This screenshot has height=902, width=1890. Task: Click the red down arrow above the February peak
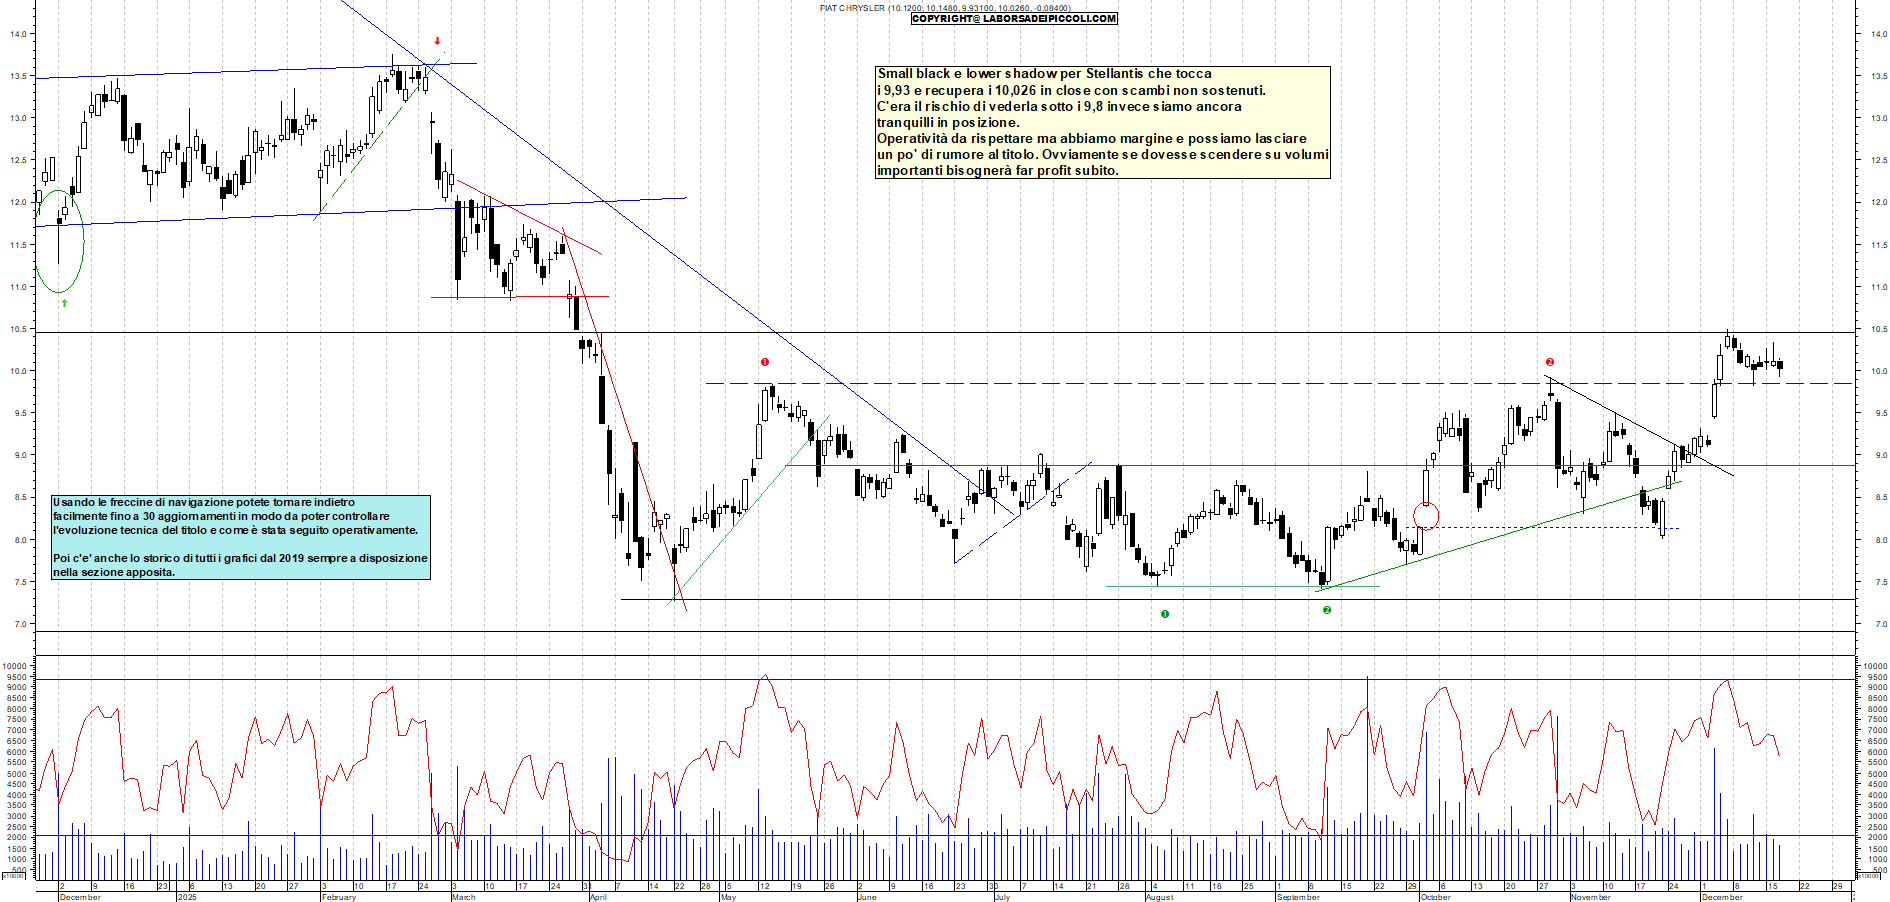437,41
